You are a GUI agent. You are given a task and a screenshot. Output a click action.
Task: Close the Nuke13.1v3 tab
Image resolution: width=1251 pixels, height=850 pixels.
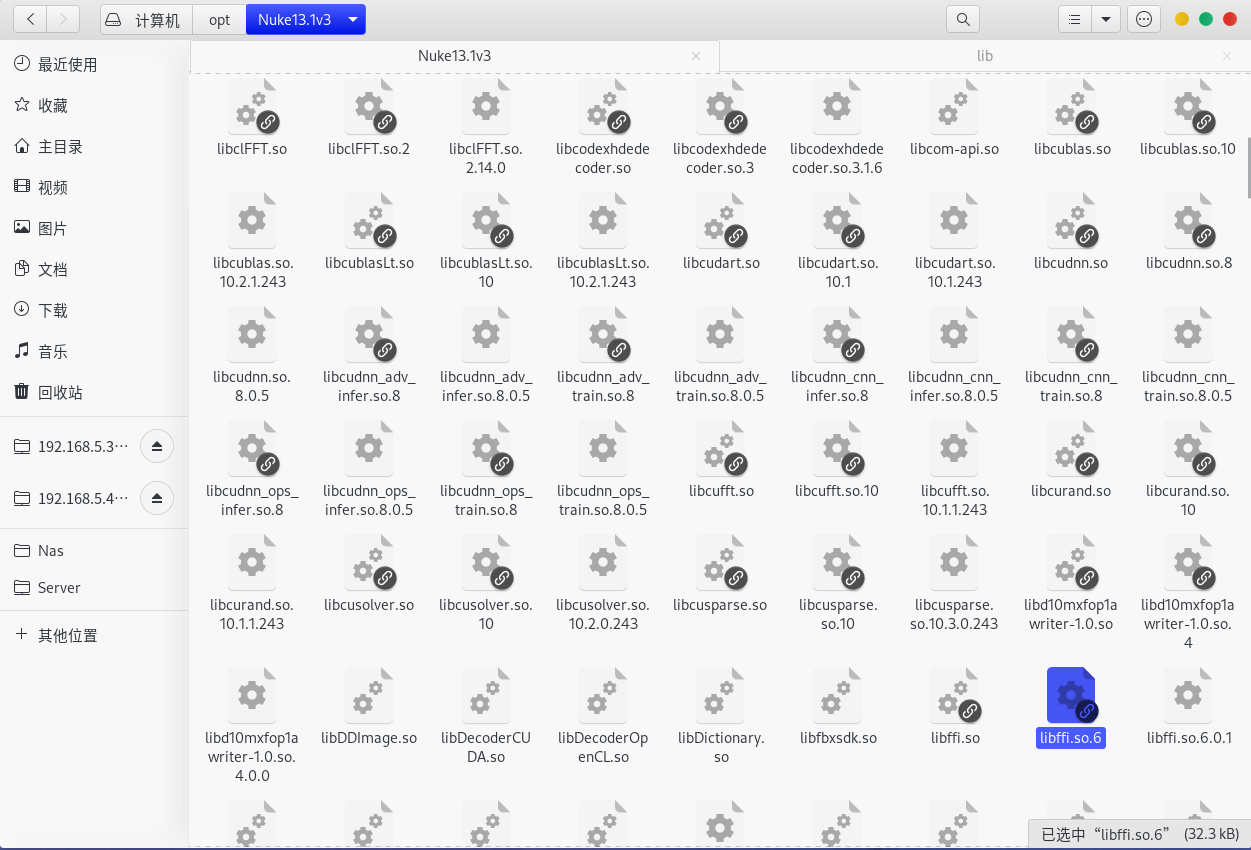(696, 56)
